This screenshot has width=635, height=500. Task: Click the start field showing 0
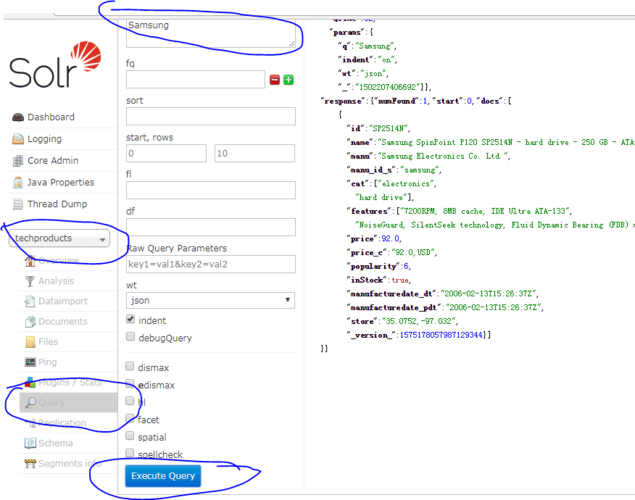point(166,153)
